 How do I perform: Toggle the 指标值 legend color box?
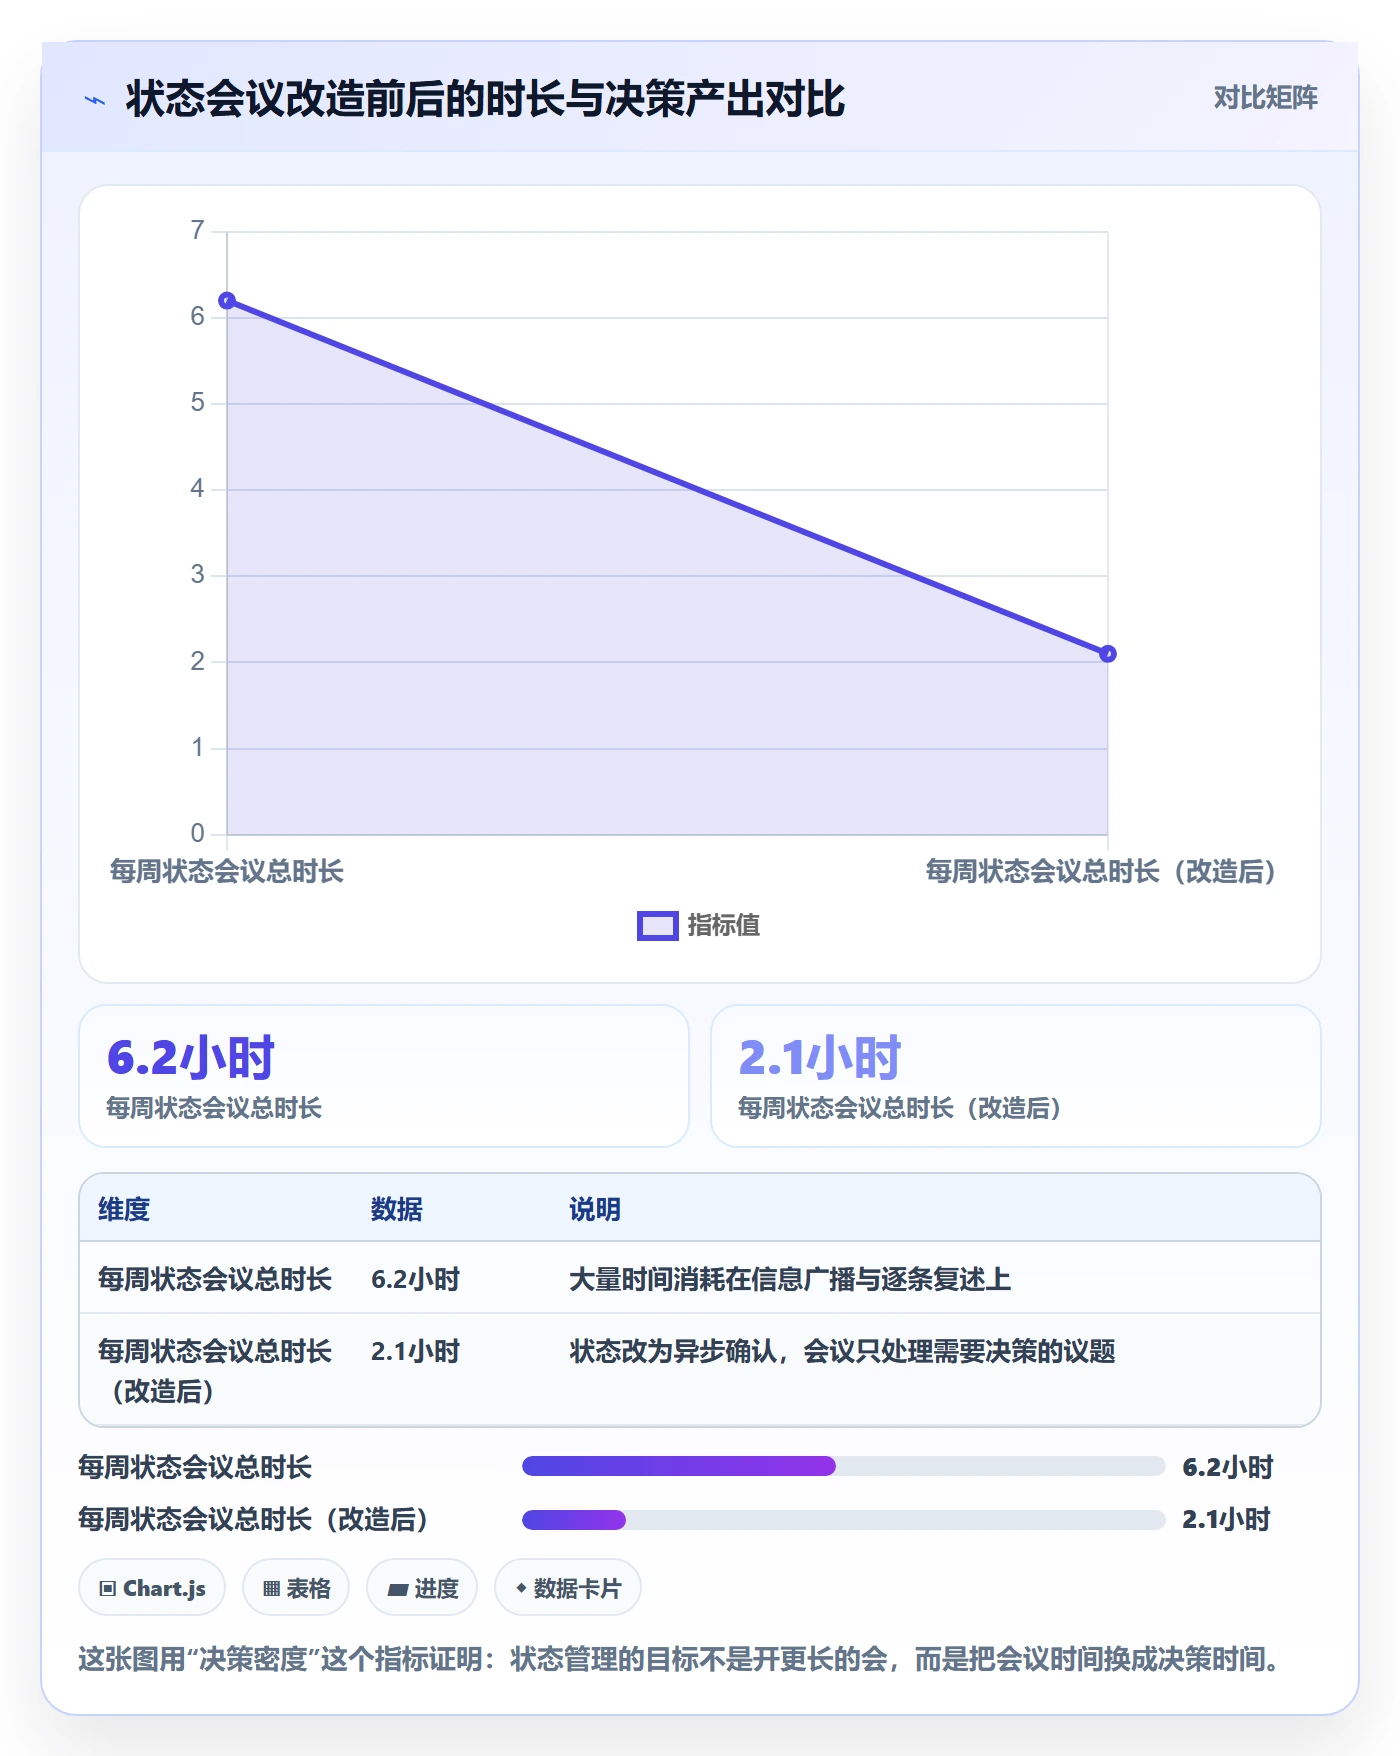[x=658, y=926]
